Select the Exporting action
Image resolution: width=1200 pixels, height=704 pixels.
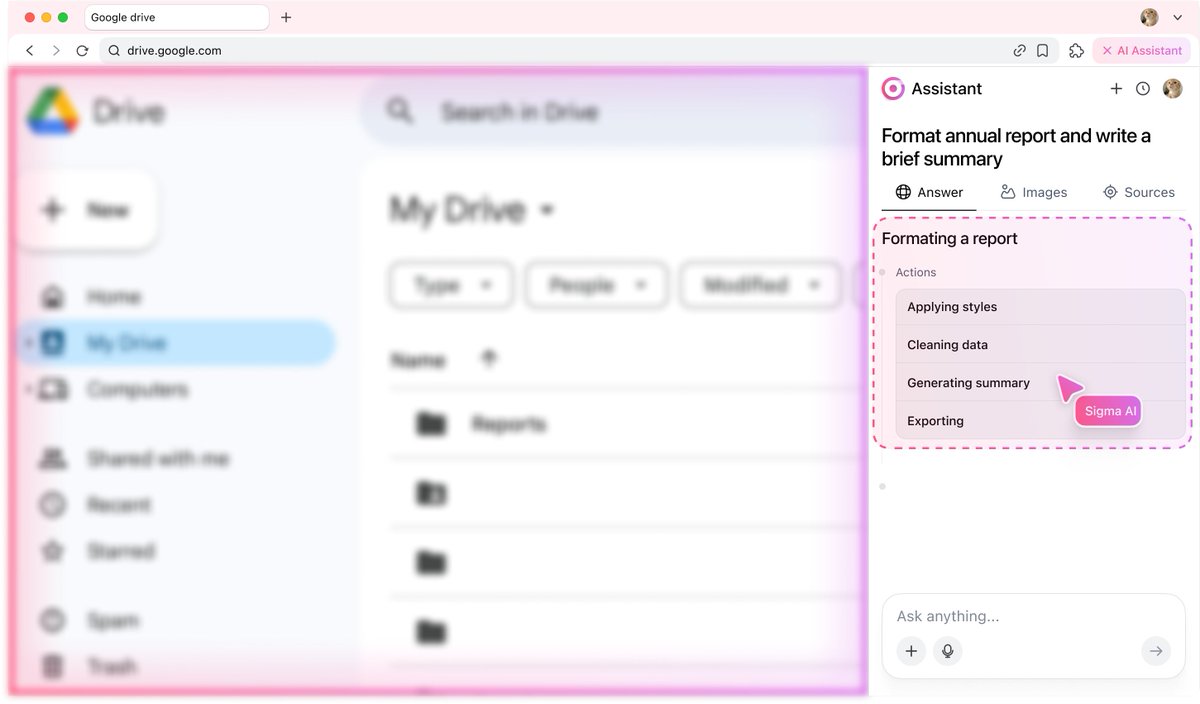pos(1040,420)
